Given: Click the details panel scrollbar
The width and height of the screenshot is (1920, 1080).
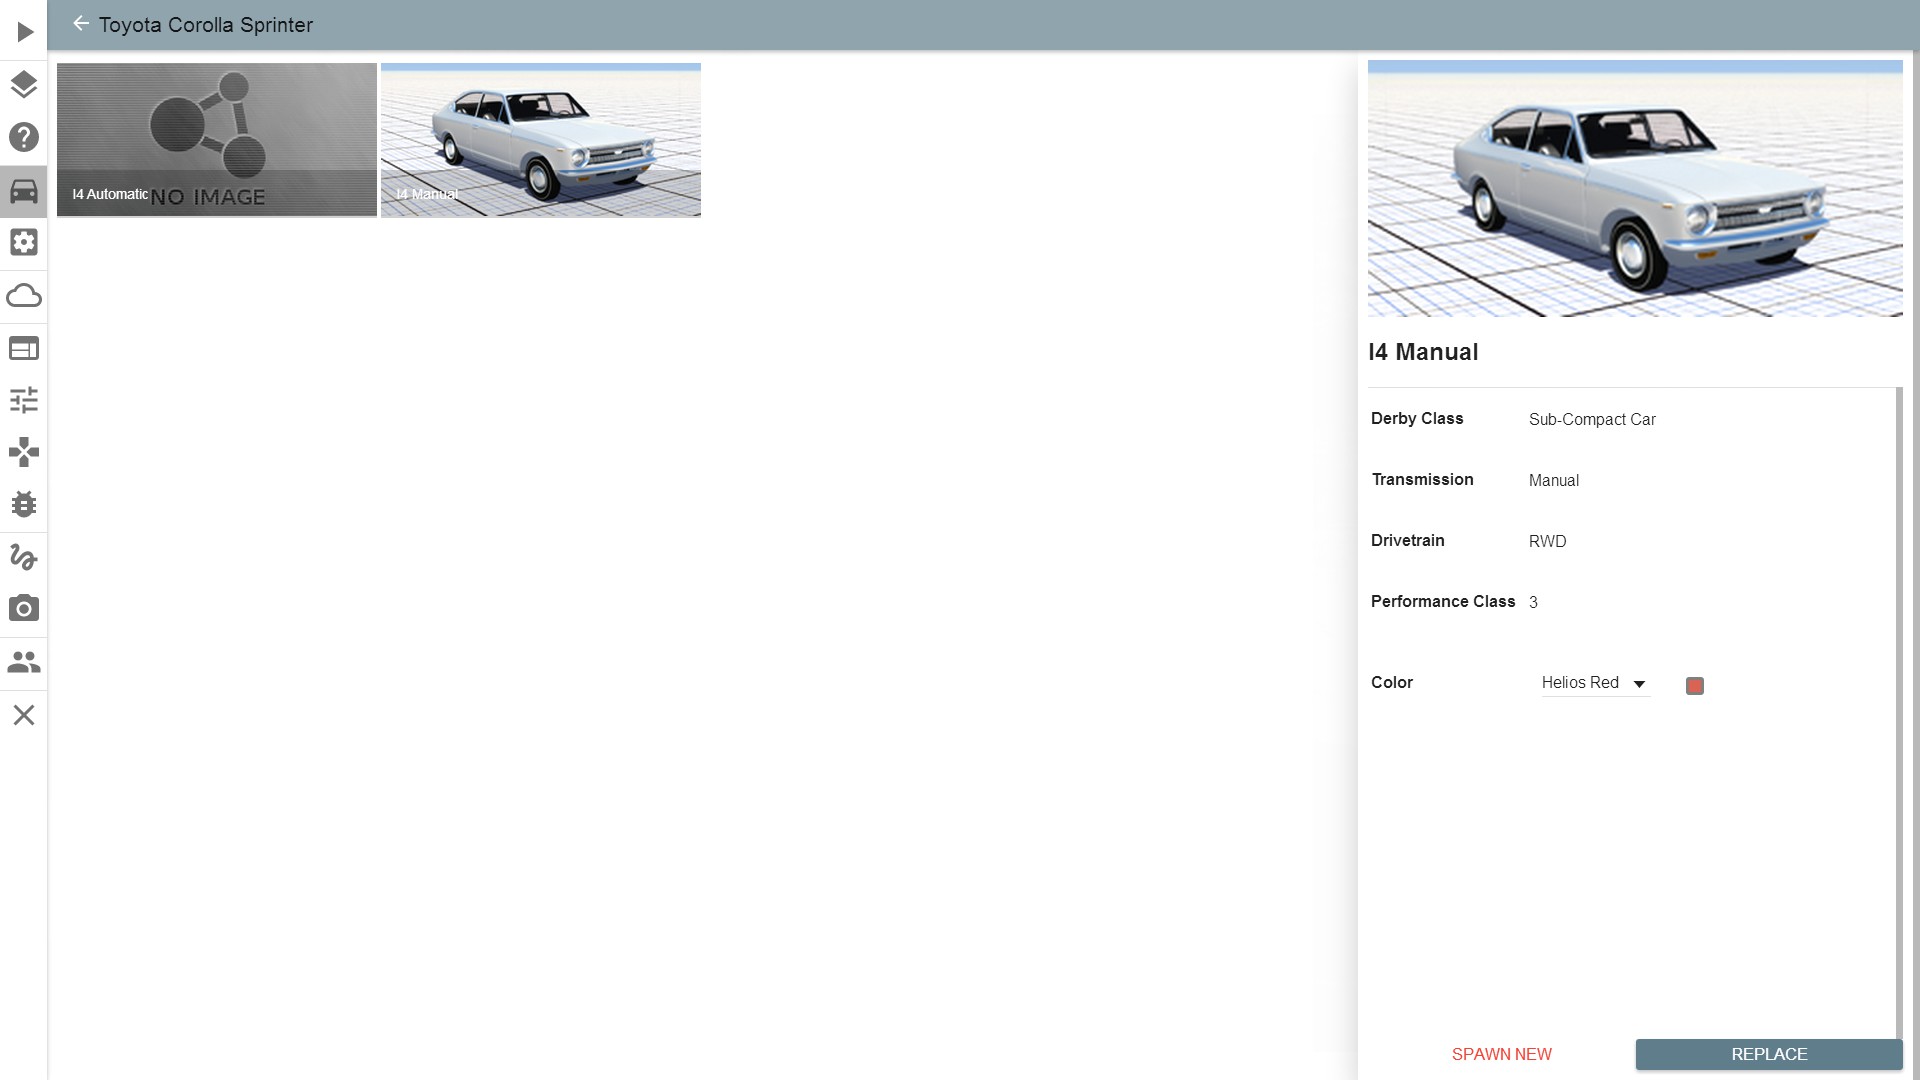Looking at the screenshot, I should tap(1899, 712).
